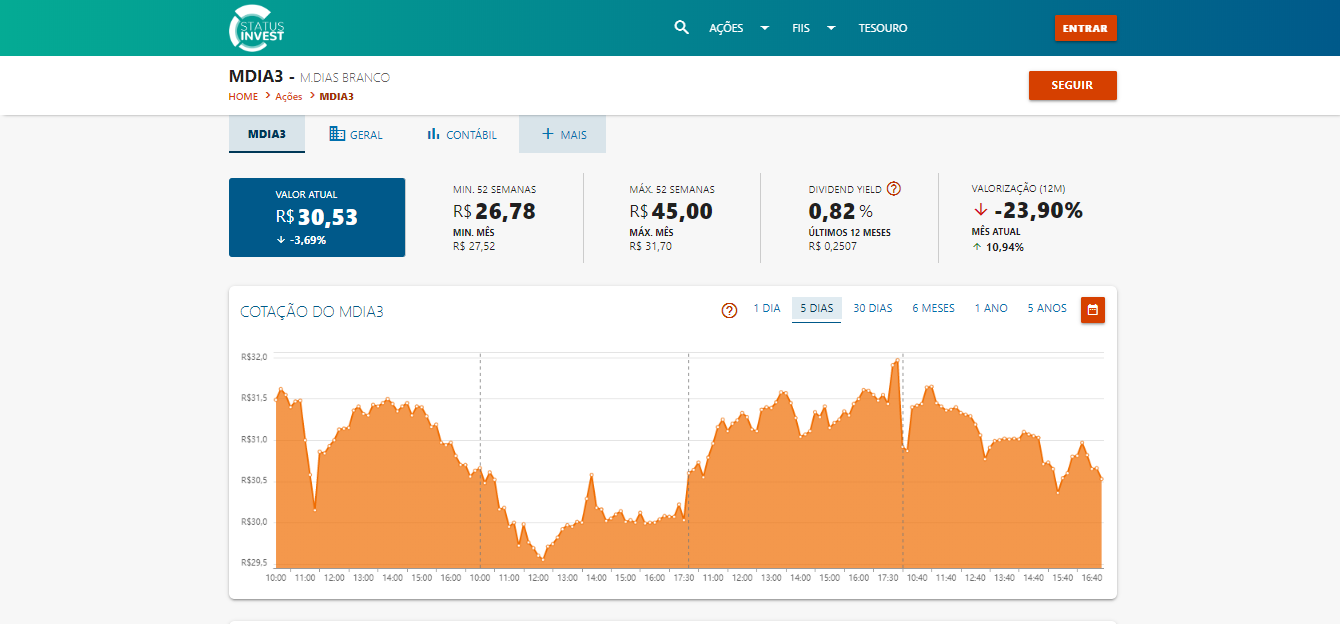Click the Status Invest logo
The height and width of the screenshot is (624, 1340).
(x=258, y=28)
